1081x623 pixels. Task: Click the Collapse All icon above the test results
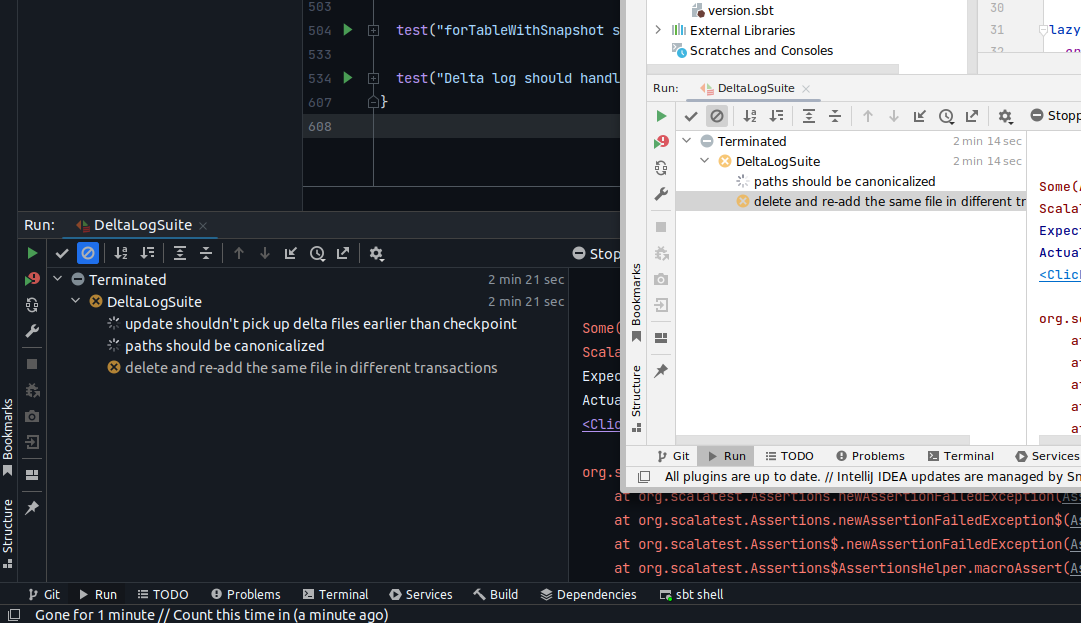(206, 254)
